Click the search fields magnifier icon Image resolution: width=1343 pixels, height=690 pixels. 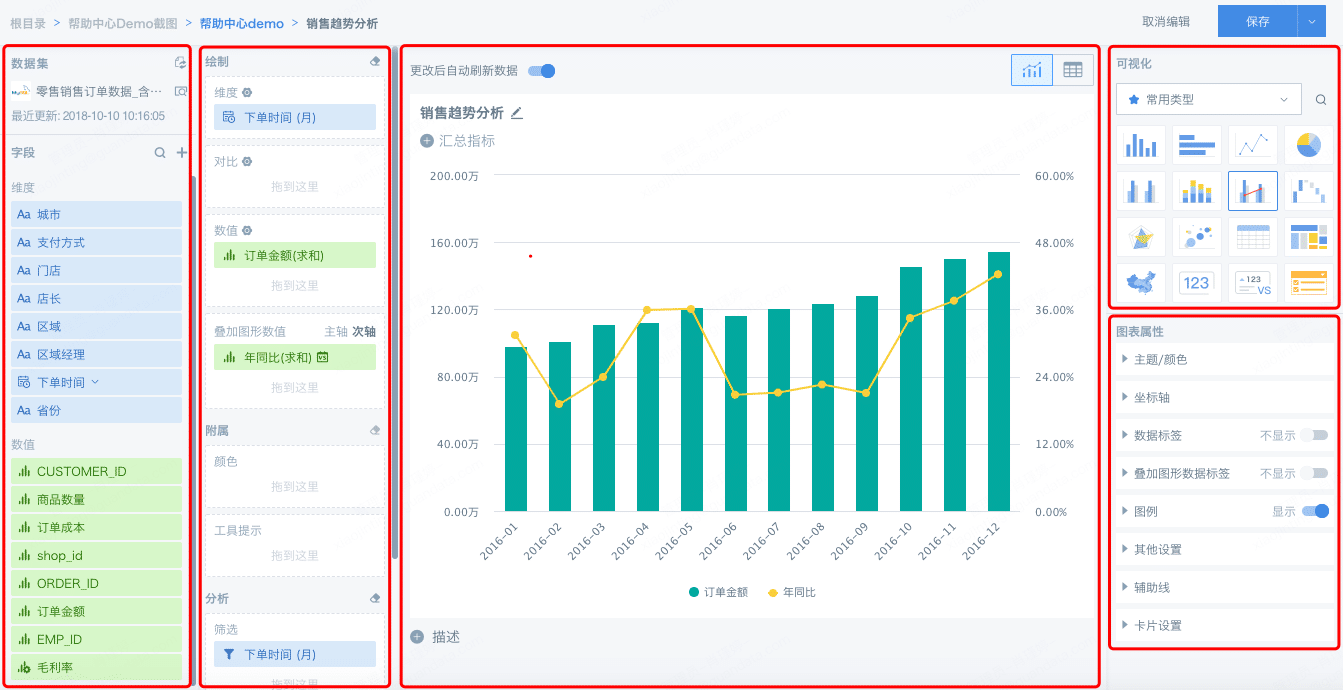[160, 153]
